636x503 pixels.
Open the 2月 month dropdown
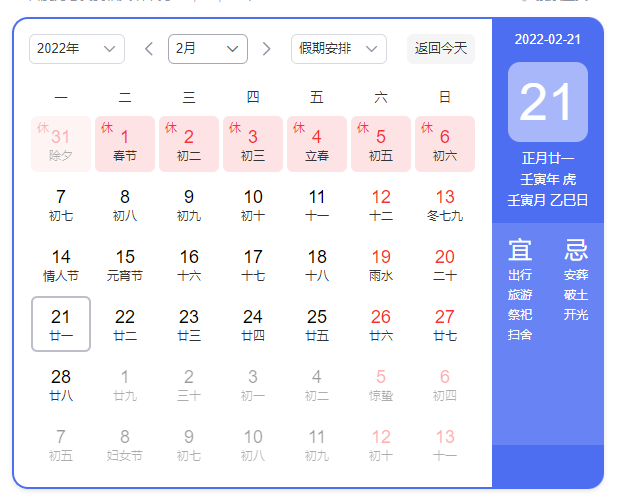(208, 49)
